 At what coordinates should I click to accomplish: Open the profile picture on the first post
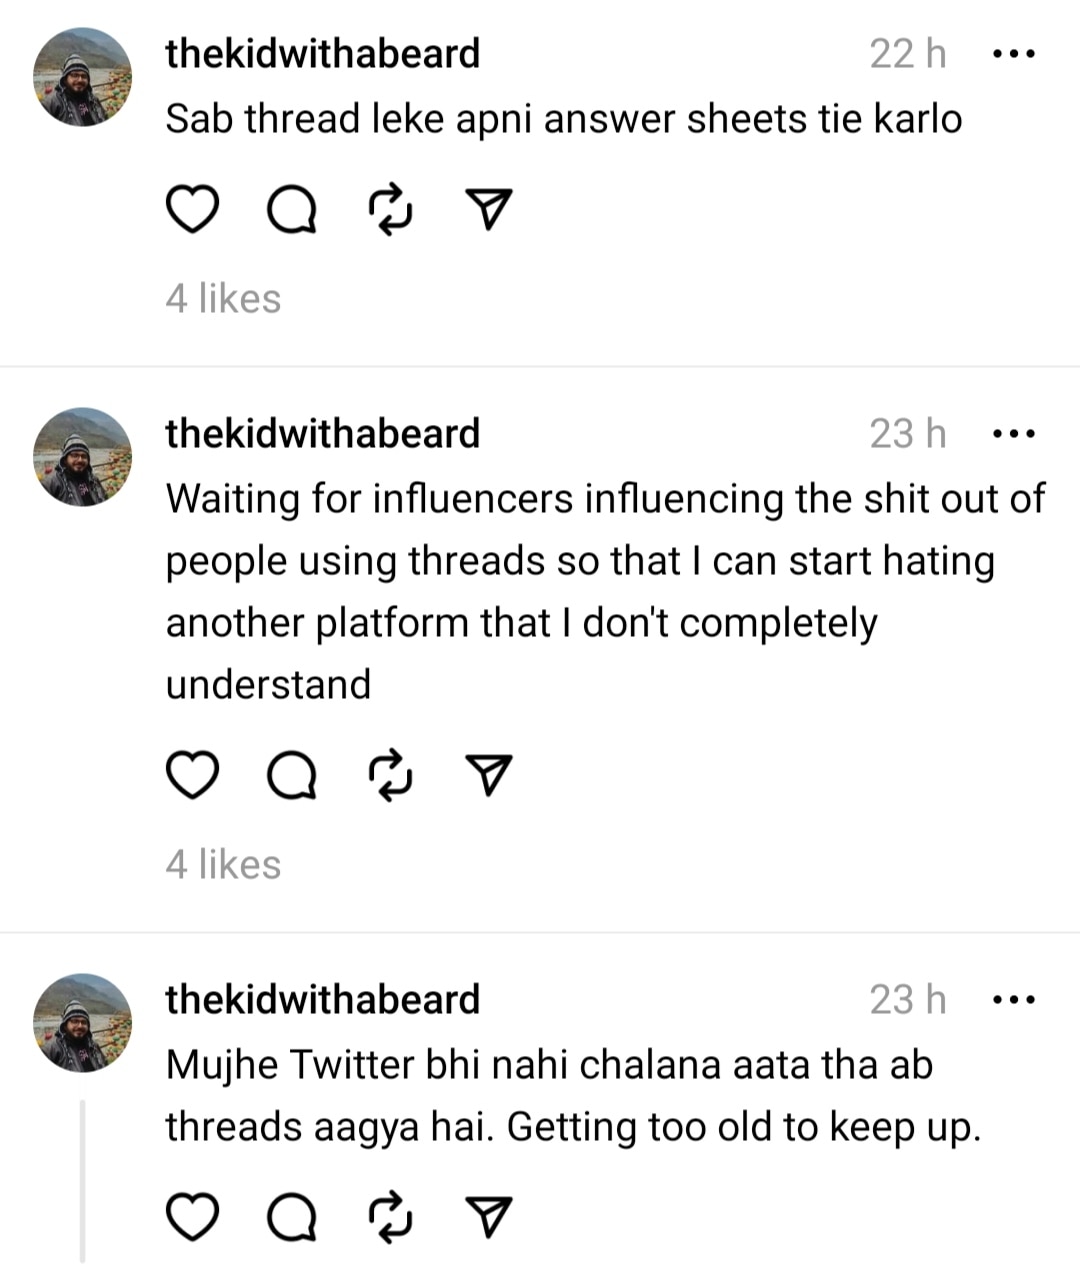[x=82, y=77]
